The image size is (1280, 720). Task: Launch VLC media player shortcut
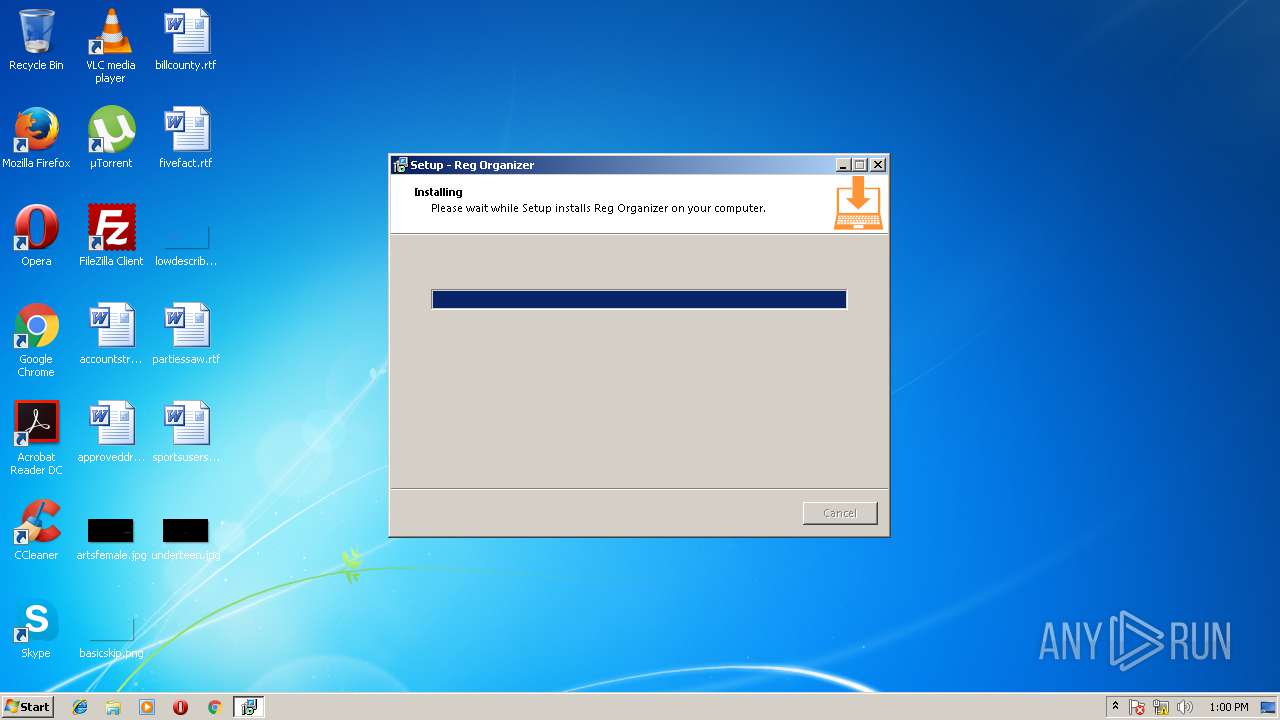pyautogui.click(x=110, y=46)
